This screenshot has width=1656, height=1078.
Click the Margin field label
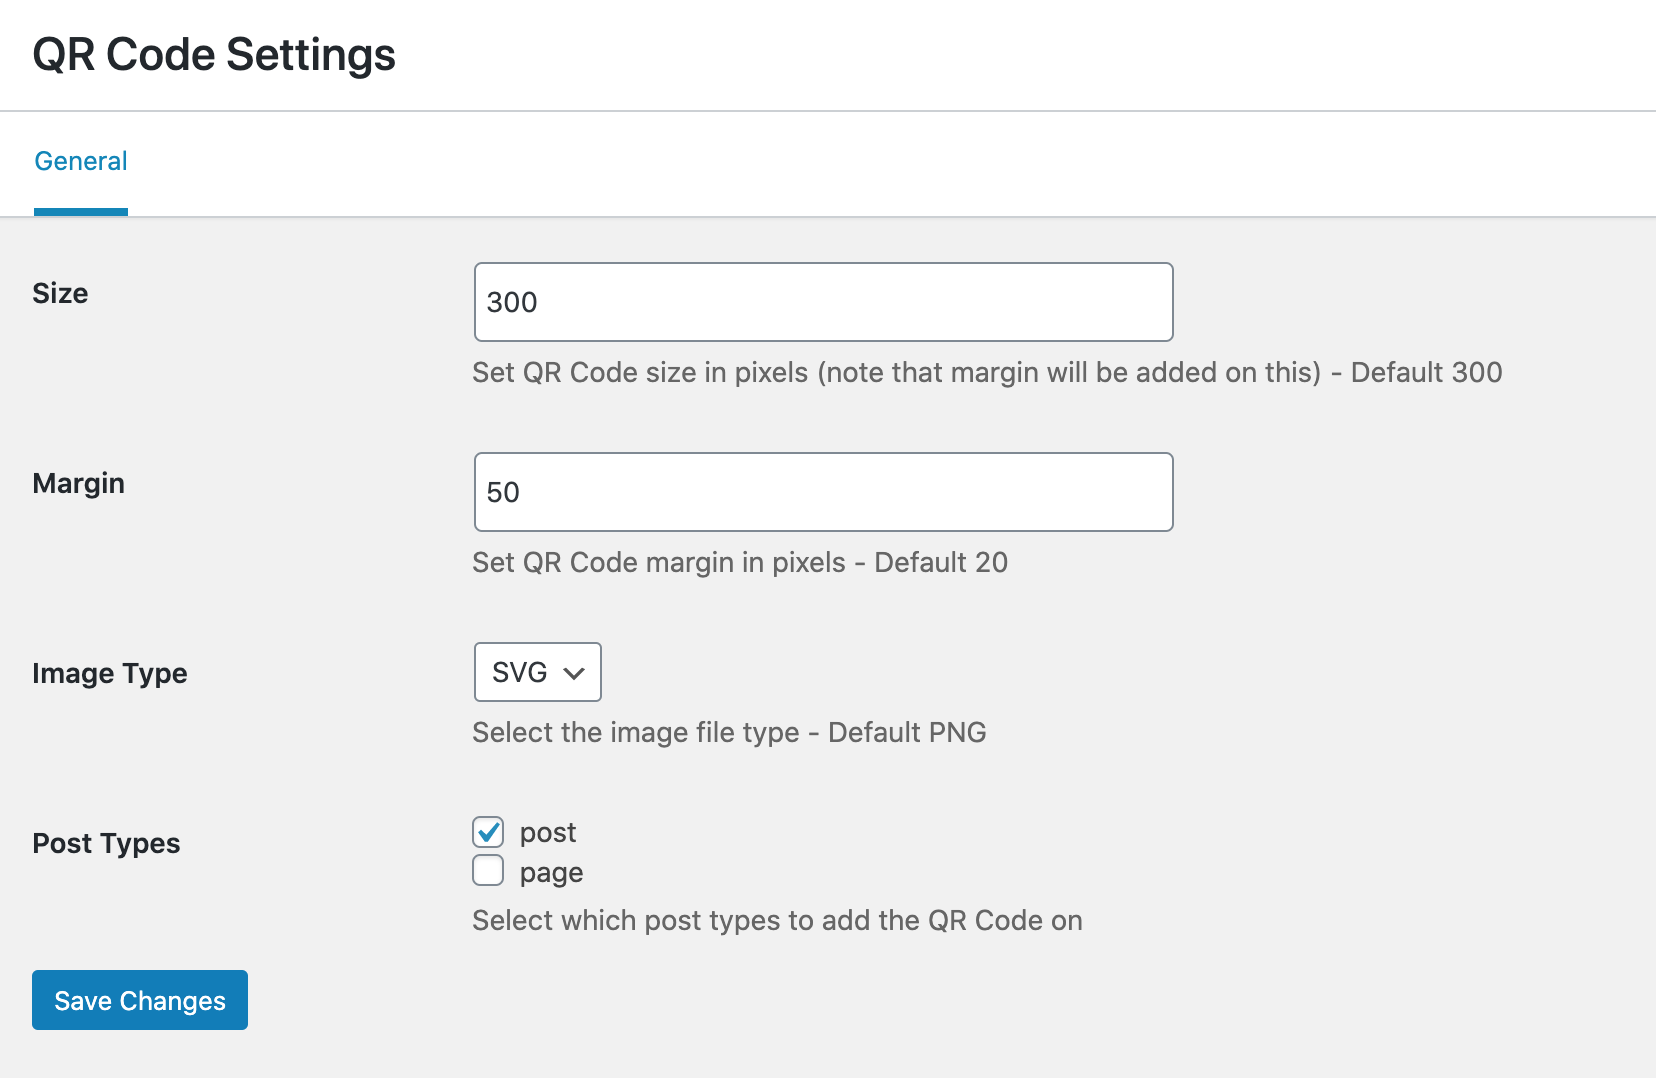click(x=79, y=484)
